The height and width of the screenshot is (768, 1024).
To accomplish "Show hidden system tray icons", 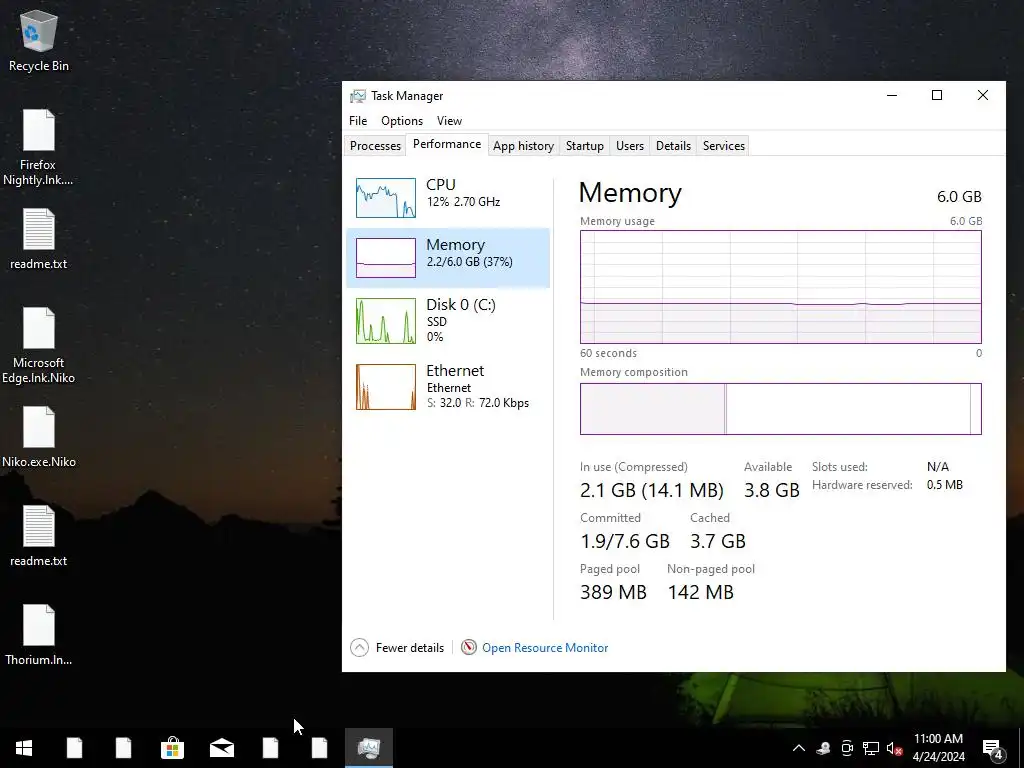I will coord(798,748).
